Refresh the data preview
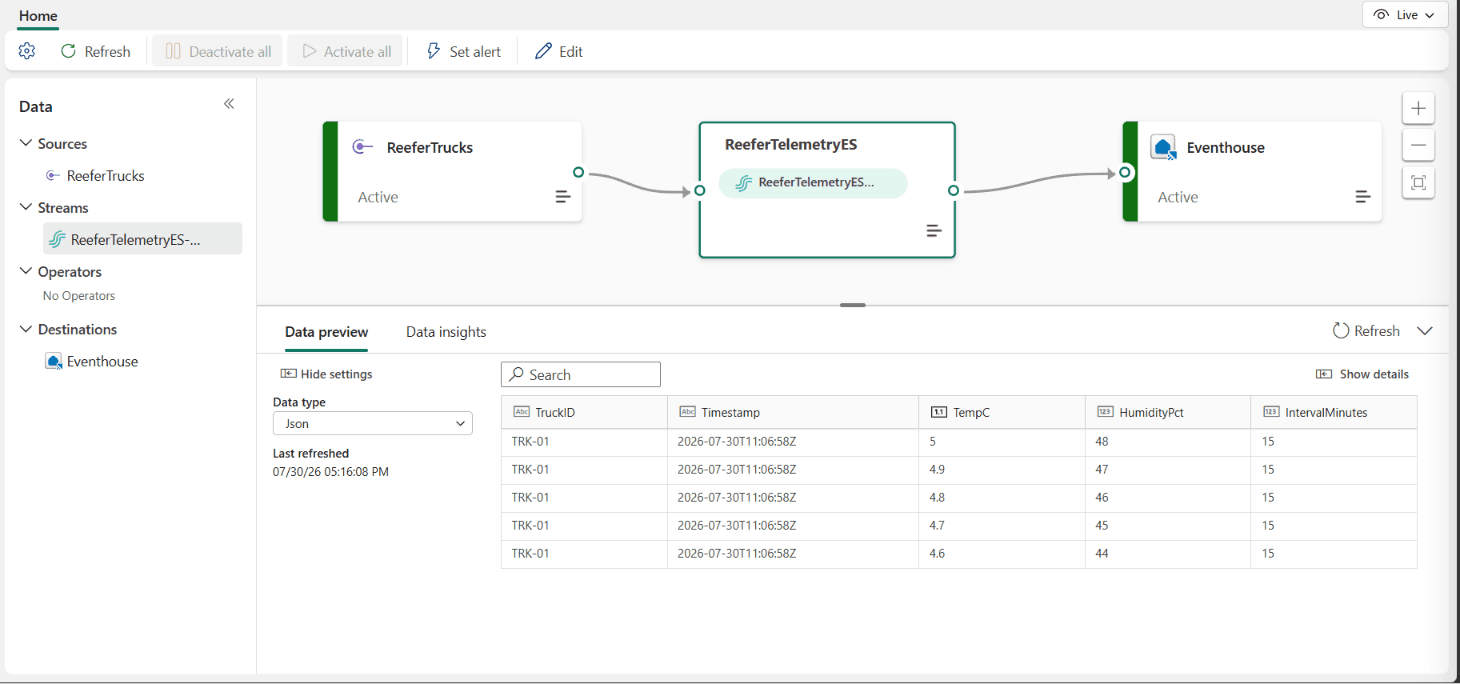Viewport: 1460px width, 684px height. 1366,331
